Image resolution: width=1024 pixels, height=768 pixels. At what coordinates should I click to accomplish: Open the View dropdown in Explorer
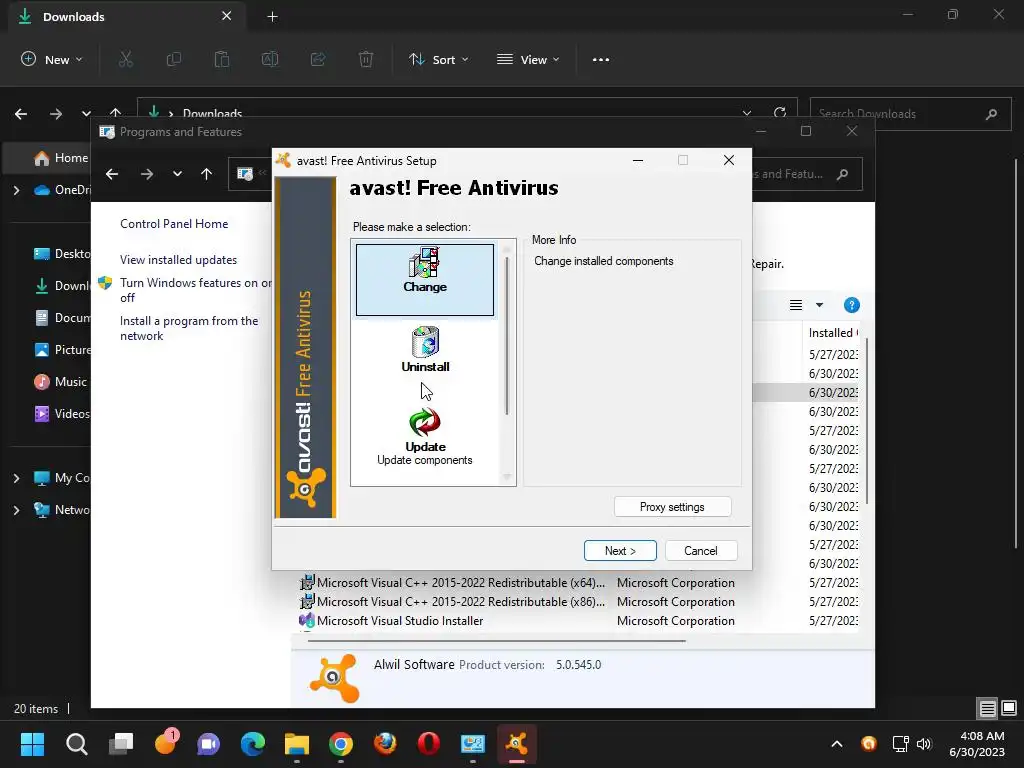tap(528, 59)
